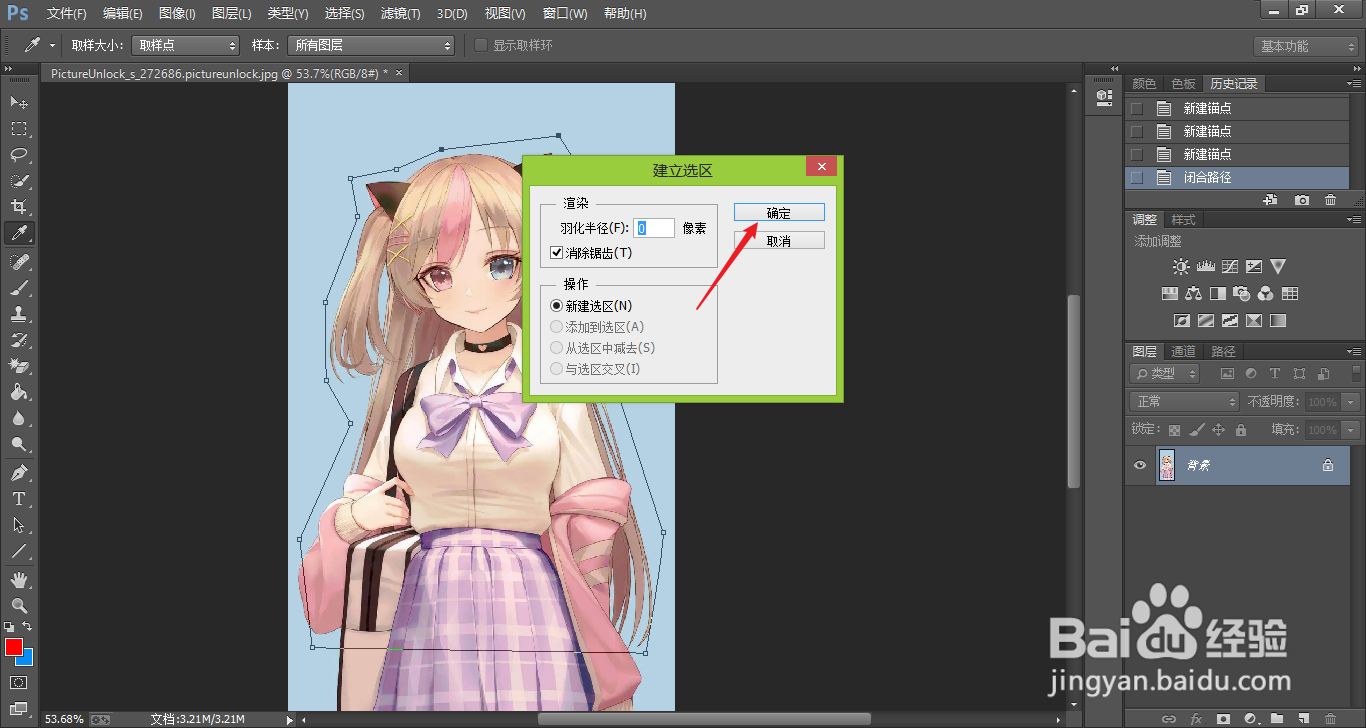
Task: Select the Quick Selection tool
Action: (x=19, y=181)
